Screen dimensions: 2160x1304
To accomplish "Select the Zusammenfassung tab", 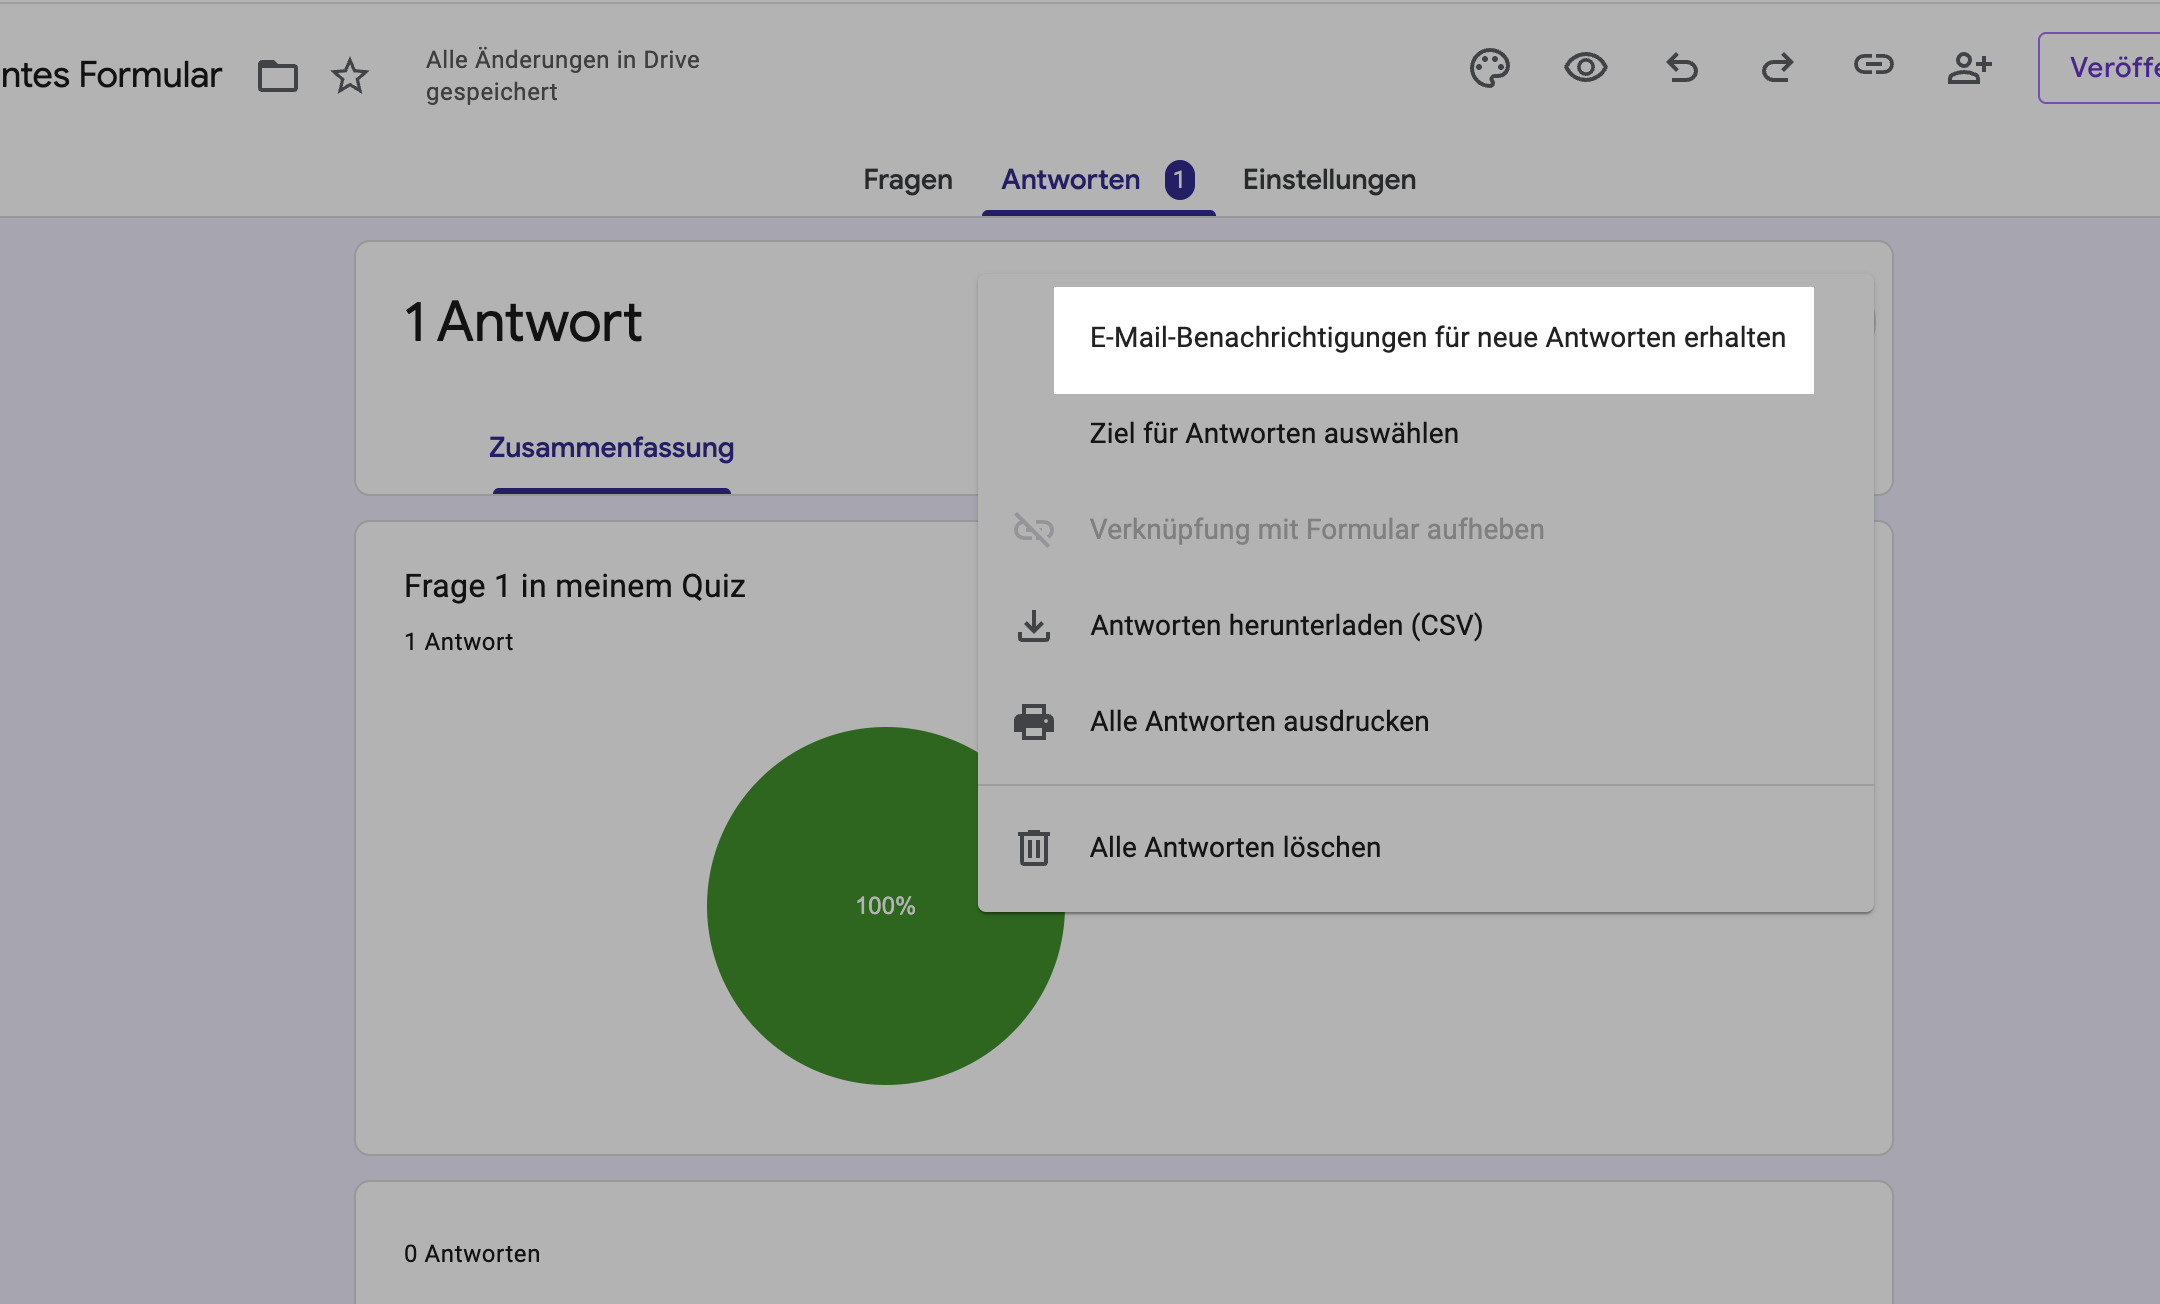I will pos(611,448).
